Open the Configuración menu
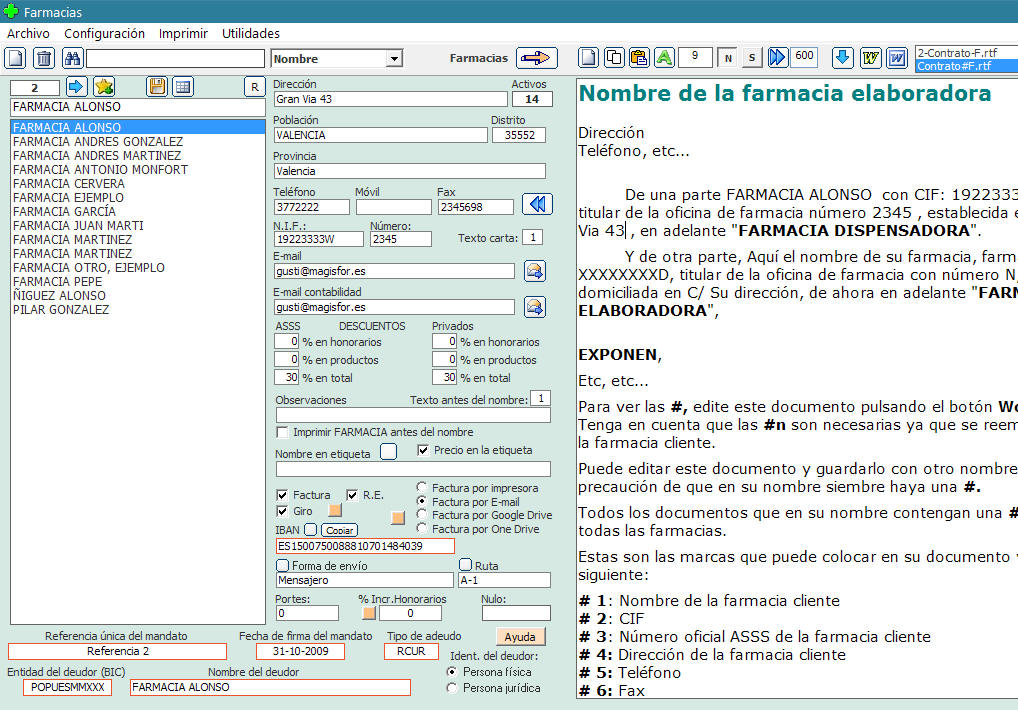Screen dimensions: 1018x710 coord(104,33)
